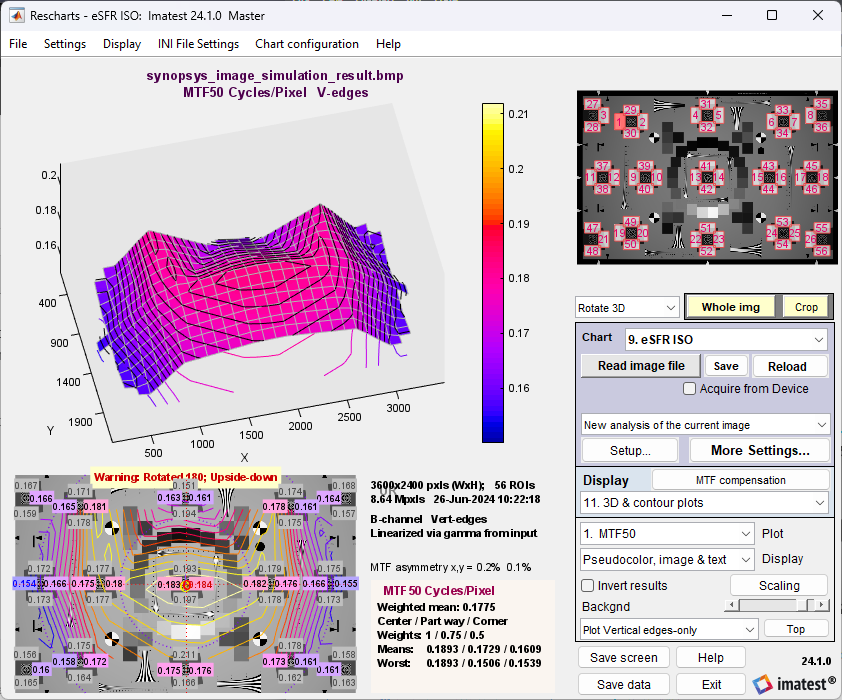Click 'B-channel Vert-edges' text
The height and width of the screenshot is (700, 842).
429,519
